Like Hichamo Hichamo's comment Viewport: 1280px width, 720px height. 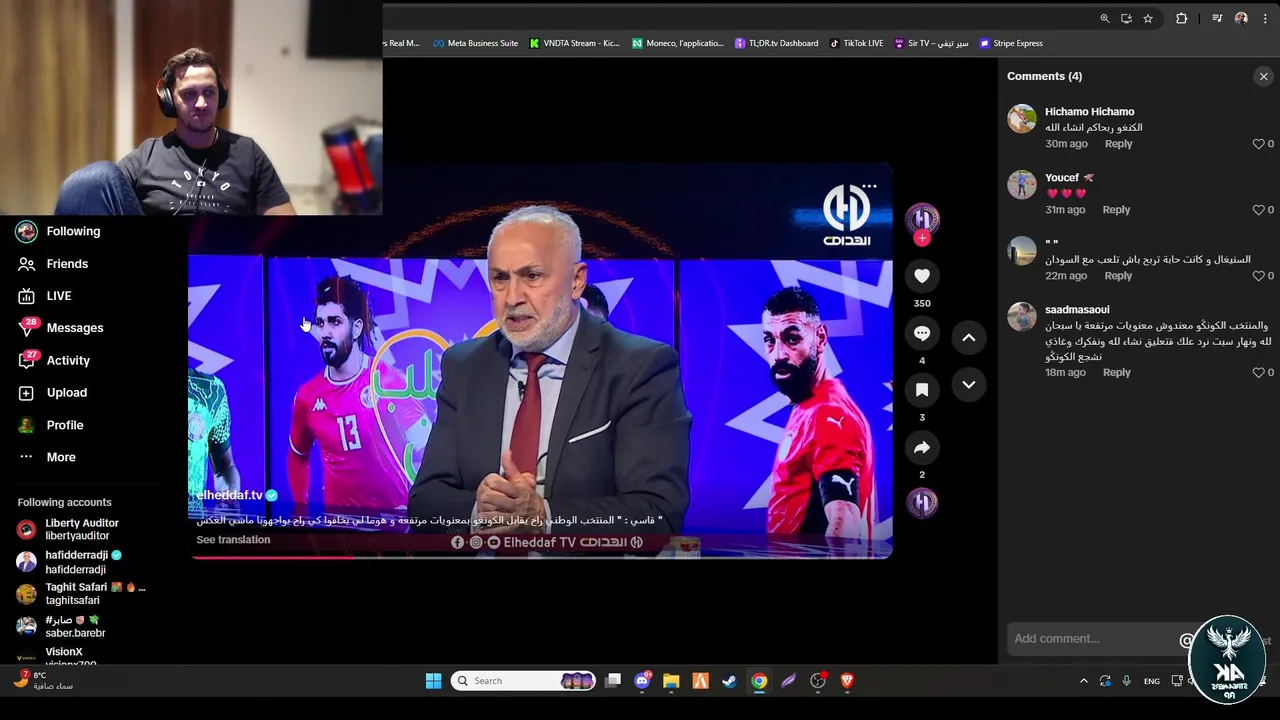[1259, 144]
